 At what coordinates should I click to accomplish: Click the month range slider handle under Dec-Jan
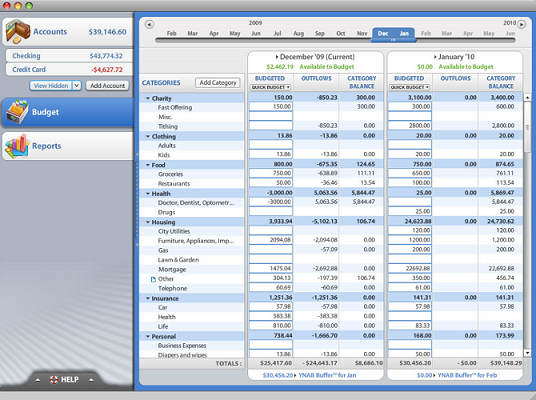[x=393, y=40]
